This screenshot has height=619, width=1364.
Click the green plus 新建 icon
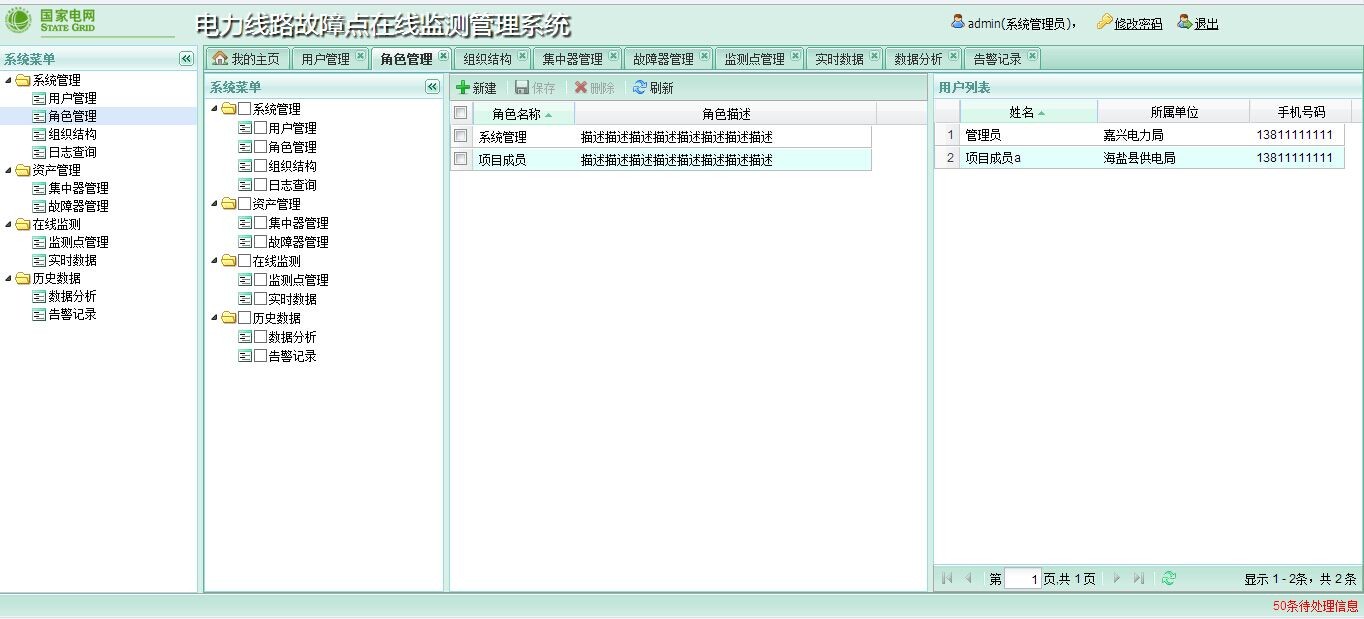coord(462,88)
